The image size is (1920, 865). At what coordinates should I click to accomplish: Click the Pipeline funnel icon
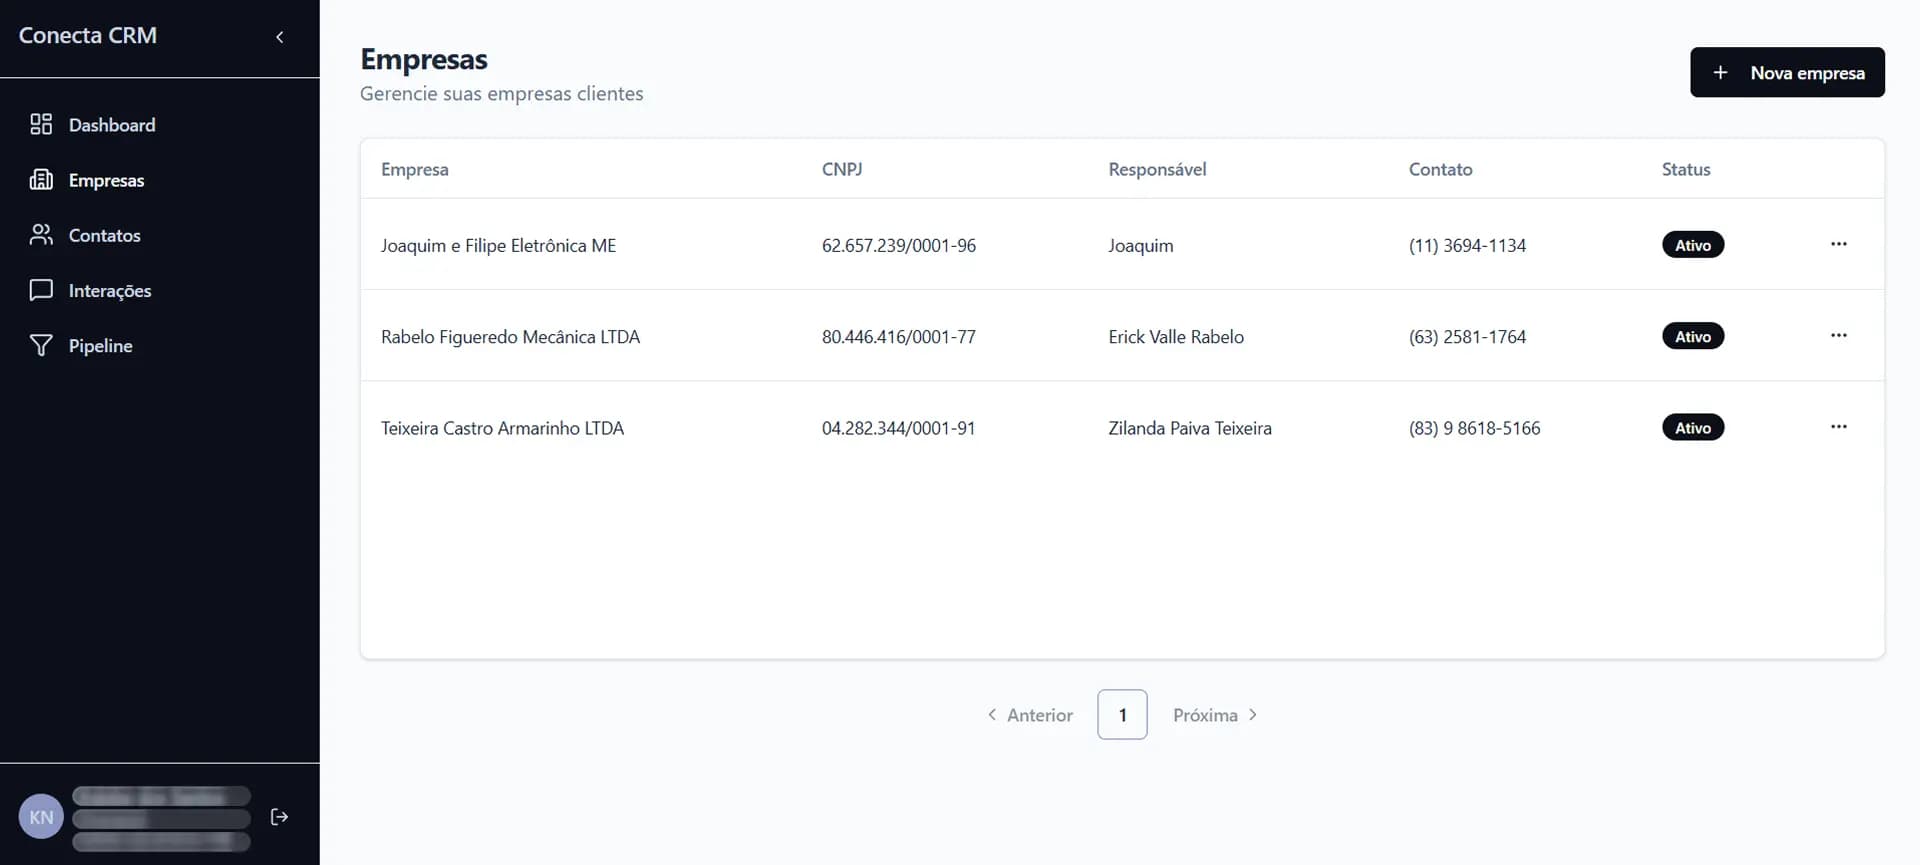(x=41, y=345)
